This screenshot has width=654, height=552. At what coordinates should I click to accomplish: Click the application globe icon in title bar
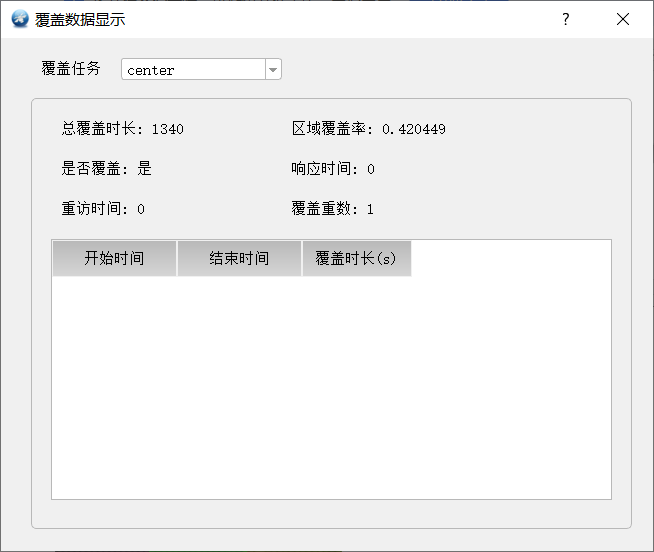(20, 19)
